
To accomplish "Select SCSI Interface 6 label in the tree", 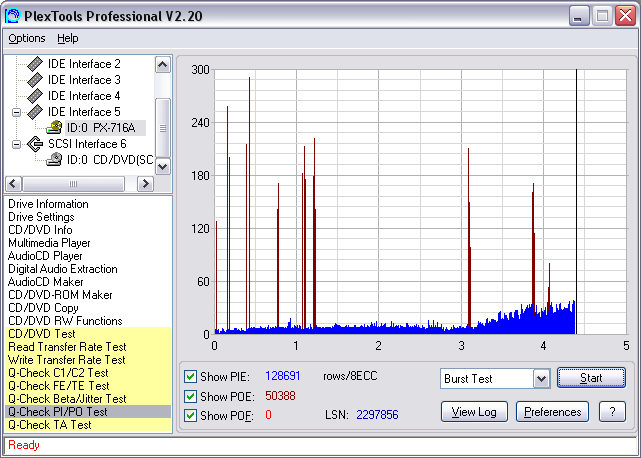I will click(x=87, y=144).
